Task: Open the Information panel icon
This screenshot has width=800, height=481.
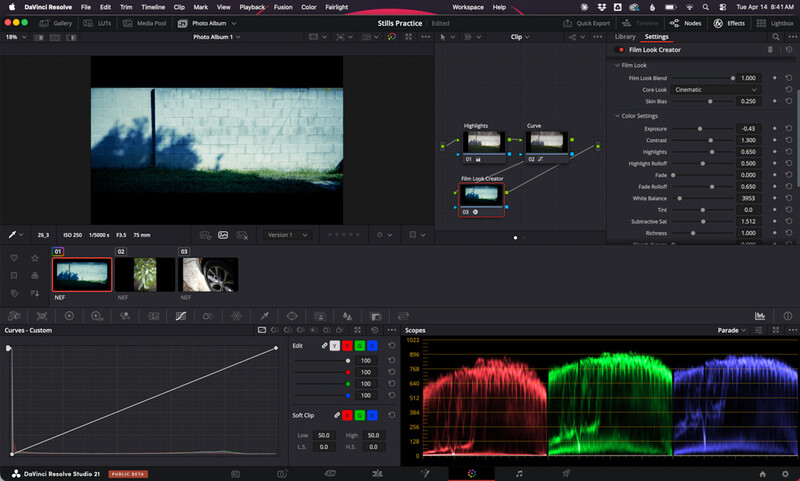Action: [x=788, y=316]
